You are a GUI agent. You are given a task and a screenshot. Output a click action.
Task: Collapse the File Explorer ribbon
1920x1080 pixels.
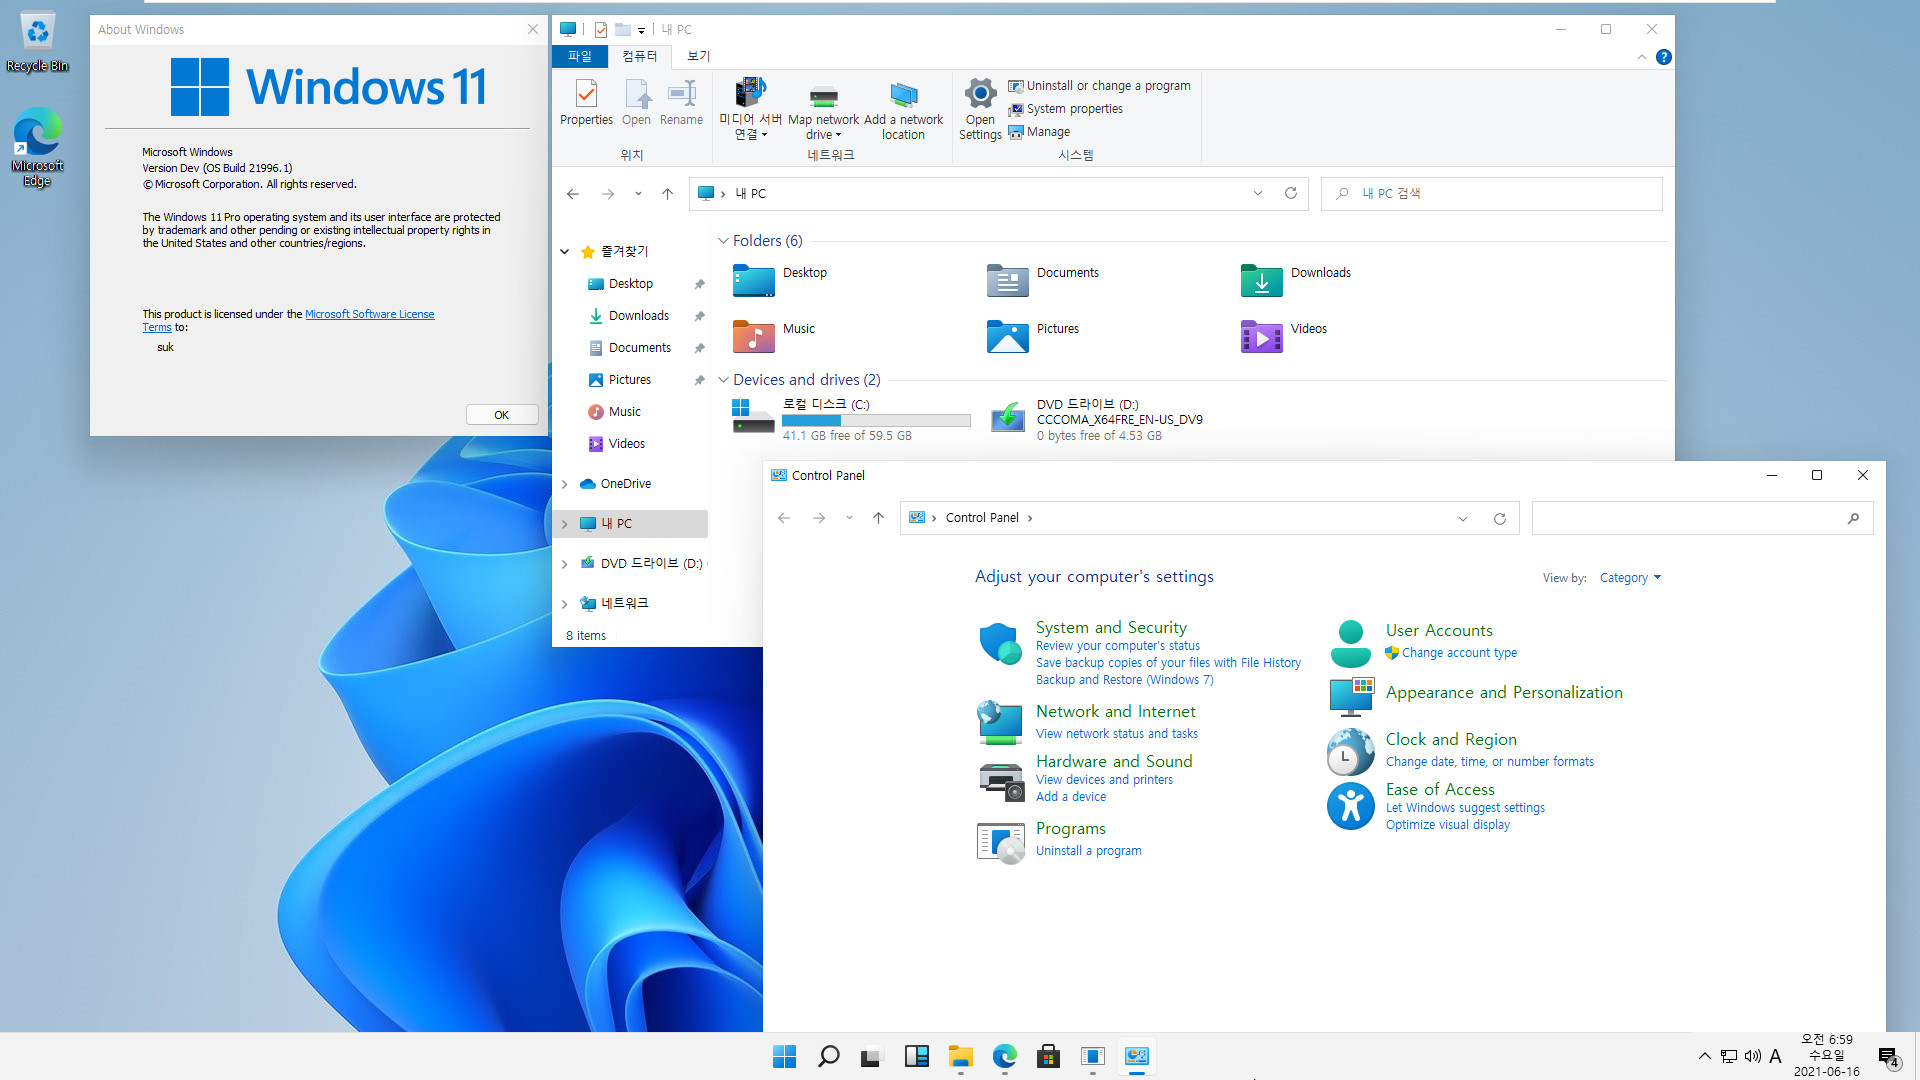(1641, 57)
